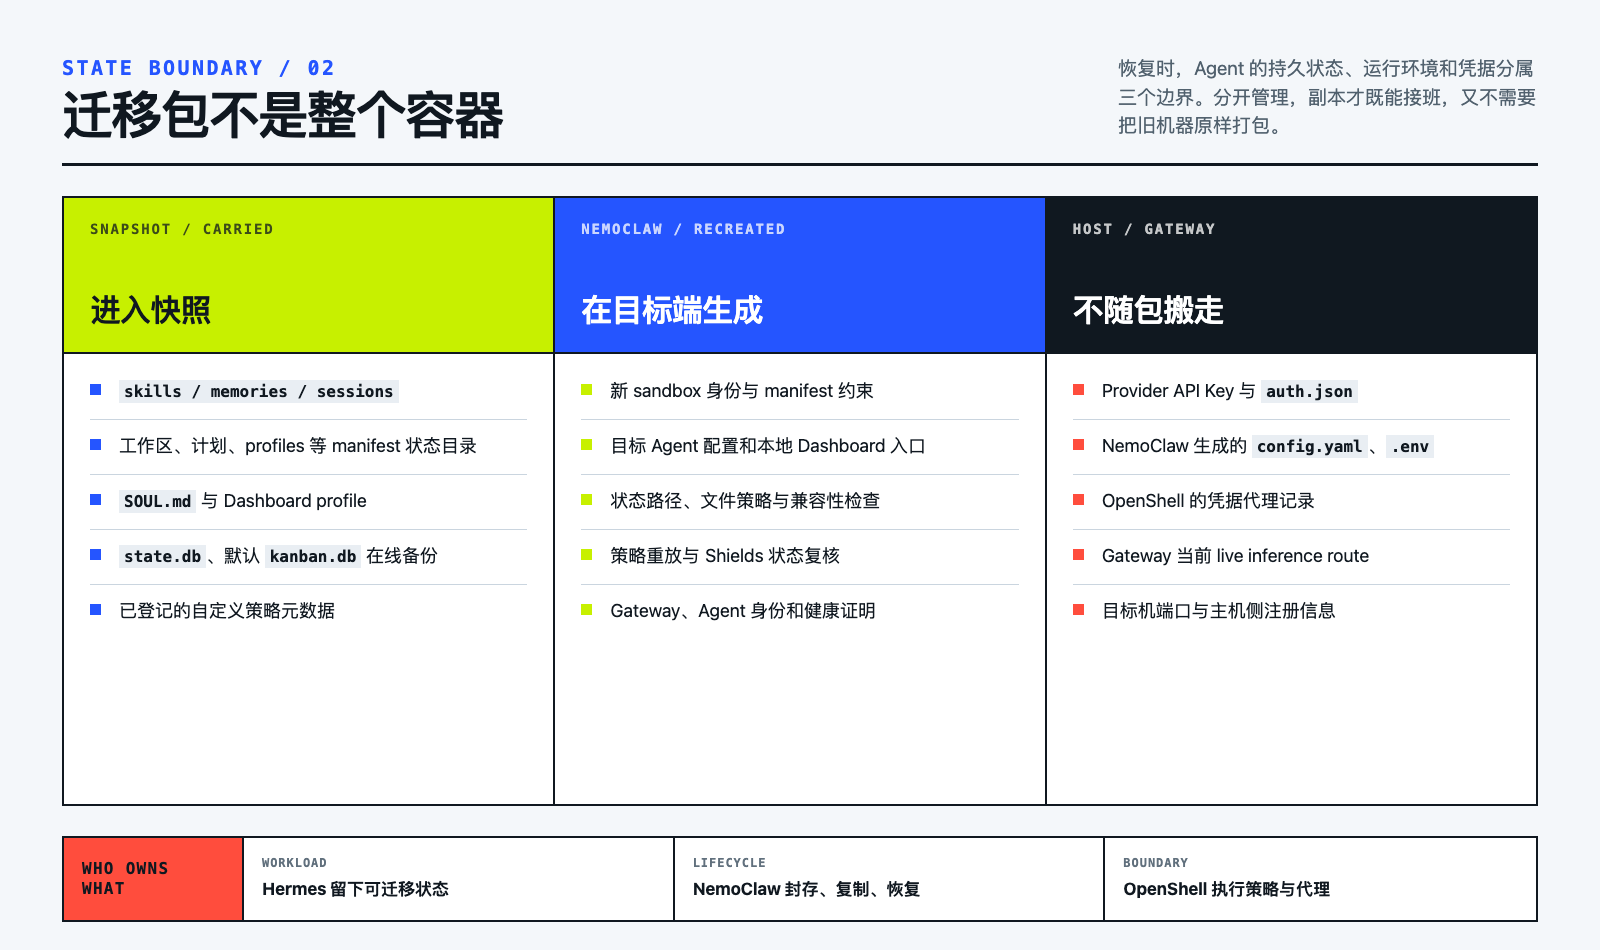
Task: Click the green bullet beside 策略重放与 Shields
Action: click(x=587, y=555)
